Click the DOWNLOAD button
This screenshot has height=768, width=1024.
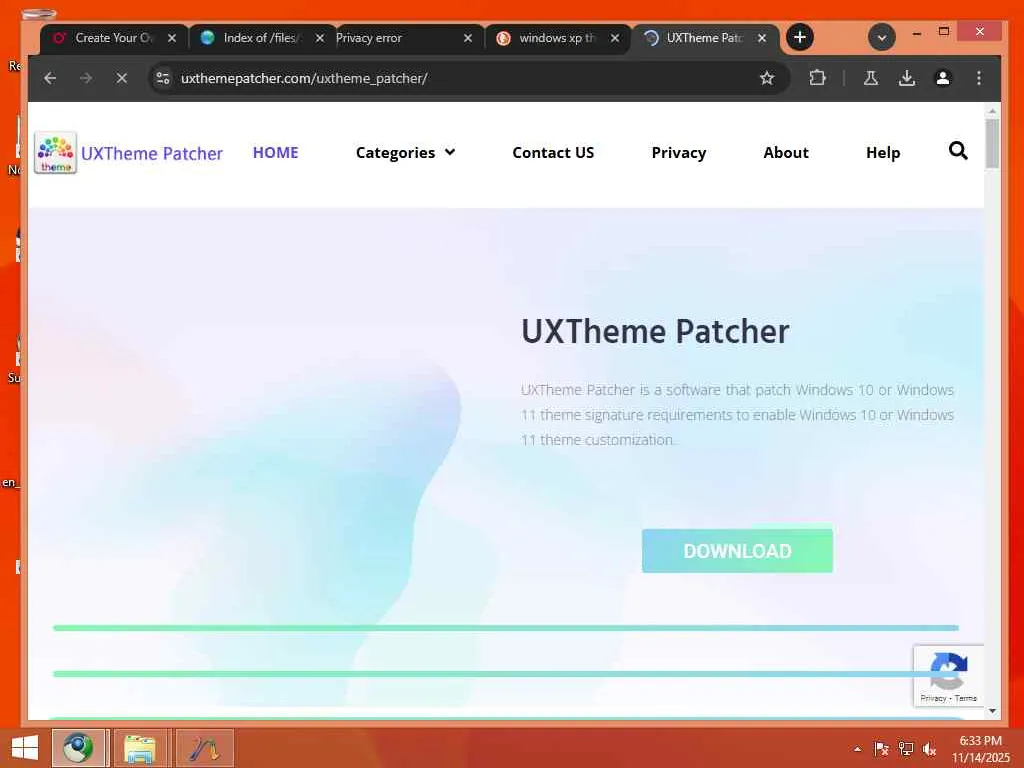737,551
